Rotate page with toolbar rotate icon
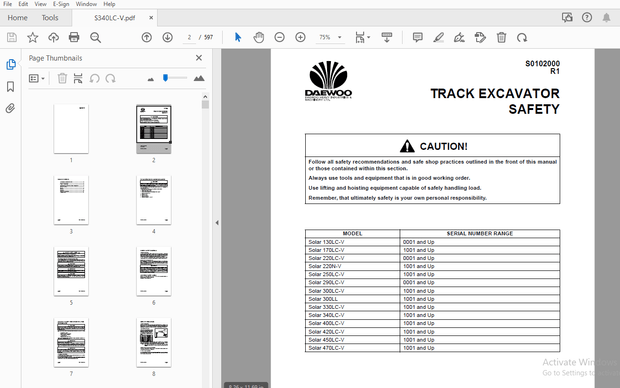620x388 pixels. (x=522, y=38)
